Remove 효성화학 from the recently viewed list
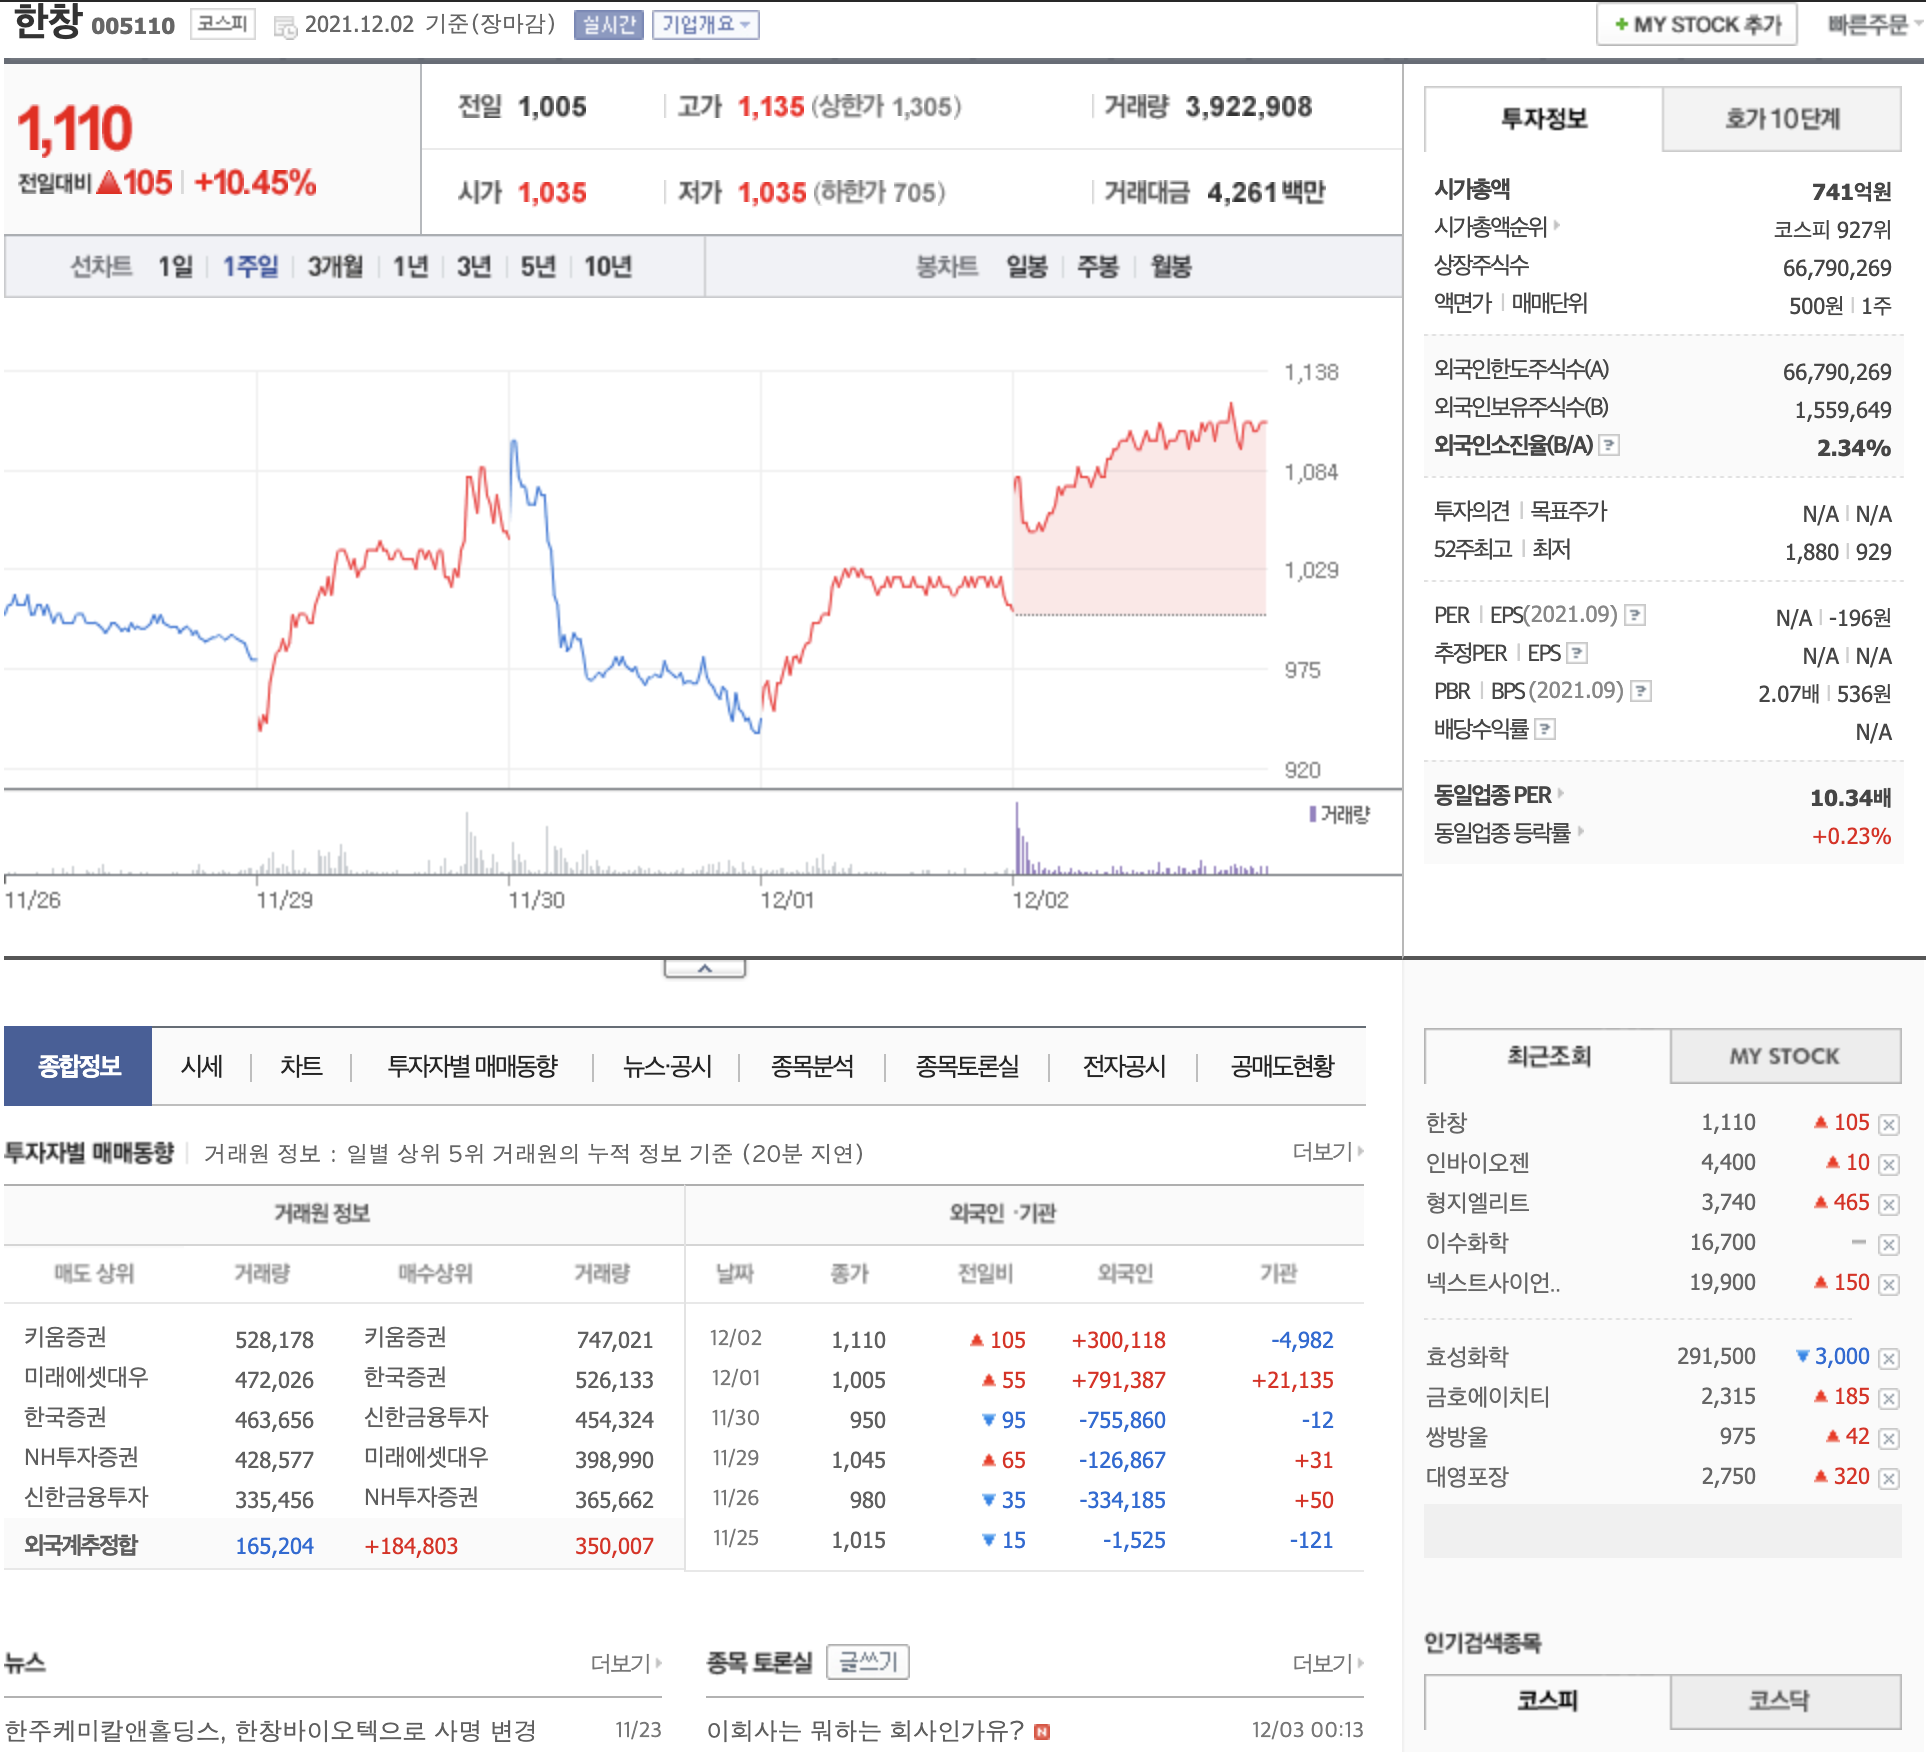Image resolution: width=1926 pixels, height=1752 pixels. (x=1888, y=1359)
